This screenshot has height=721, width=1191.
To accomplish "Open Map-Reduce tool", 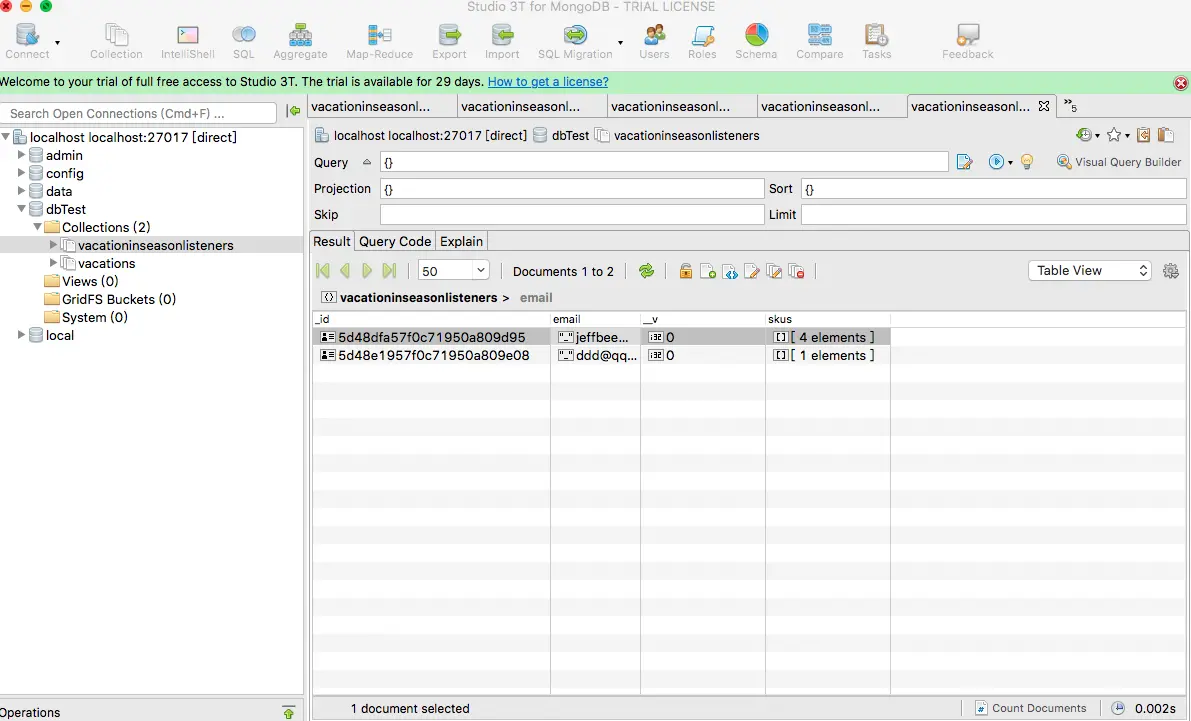I will click(379, 41).
